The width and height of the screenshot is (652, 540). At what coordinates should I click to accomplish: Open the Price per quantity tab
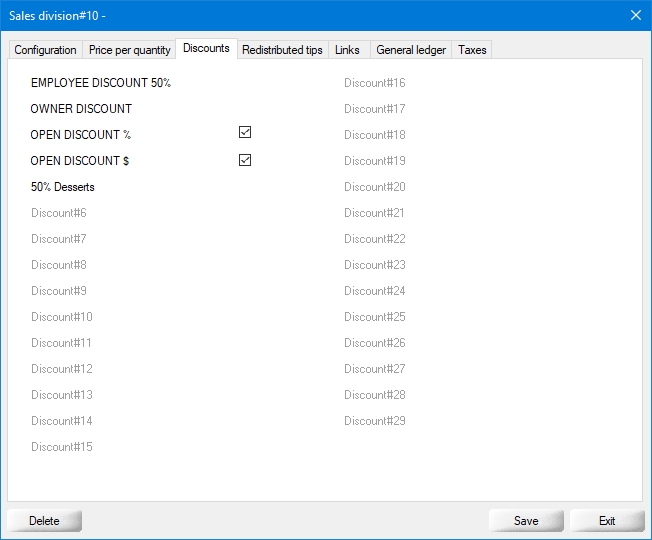129,50
